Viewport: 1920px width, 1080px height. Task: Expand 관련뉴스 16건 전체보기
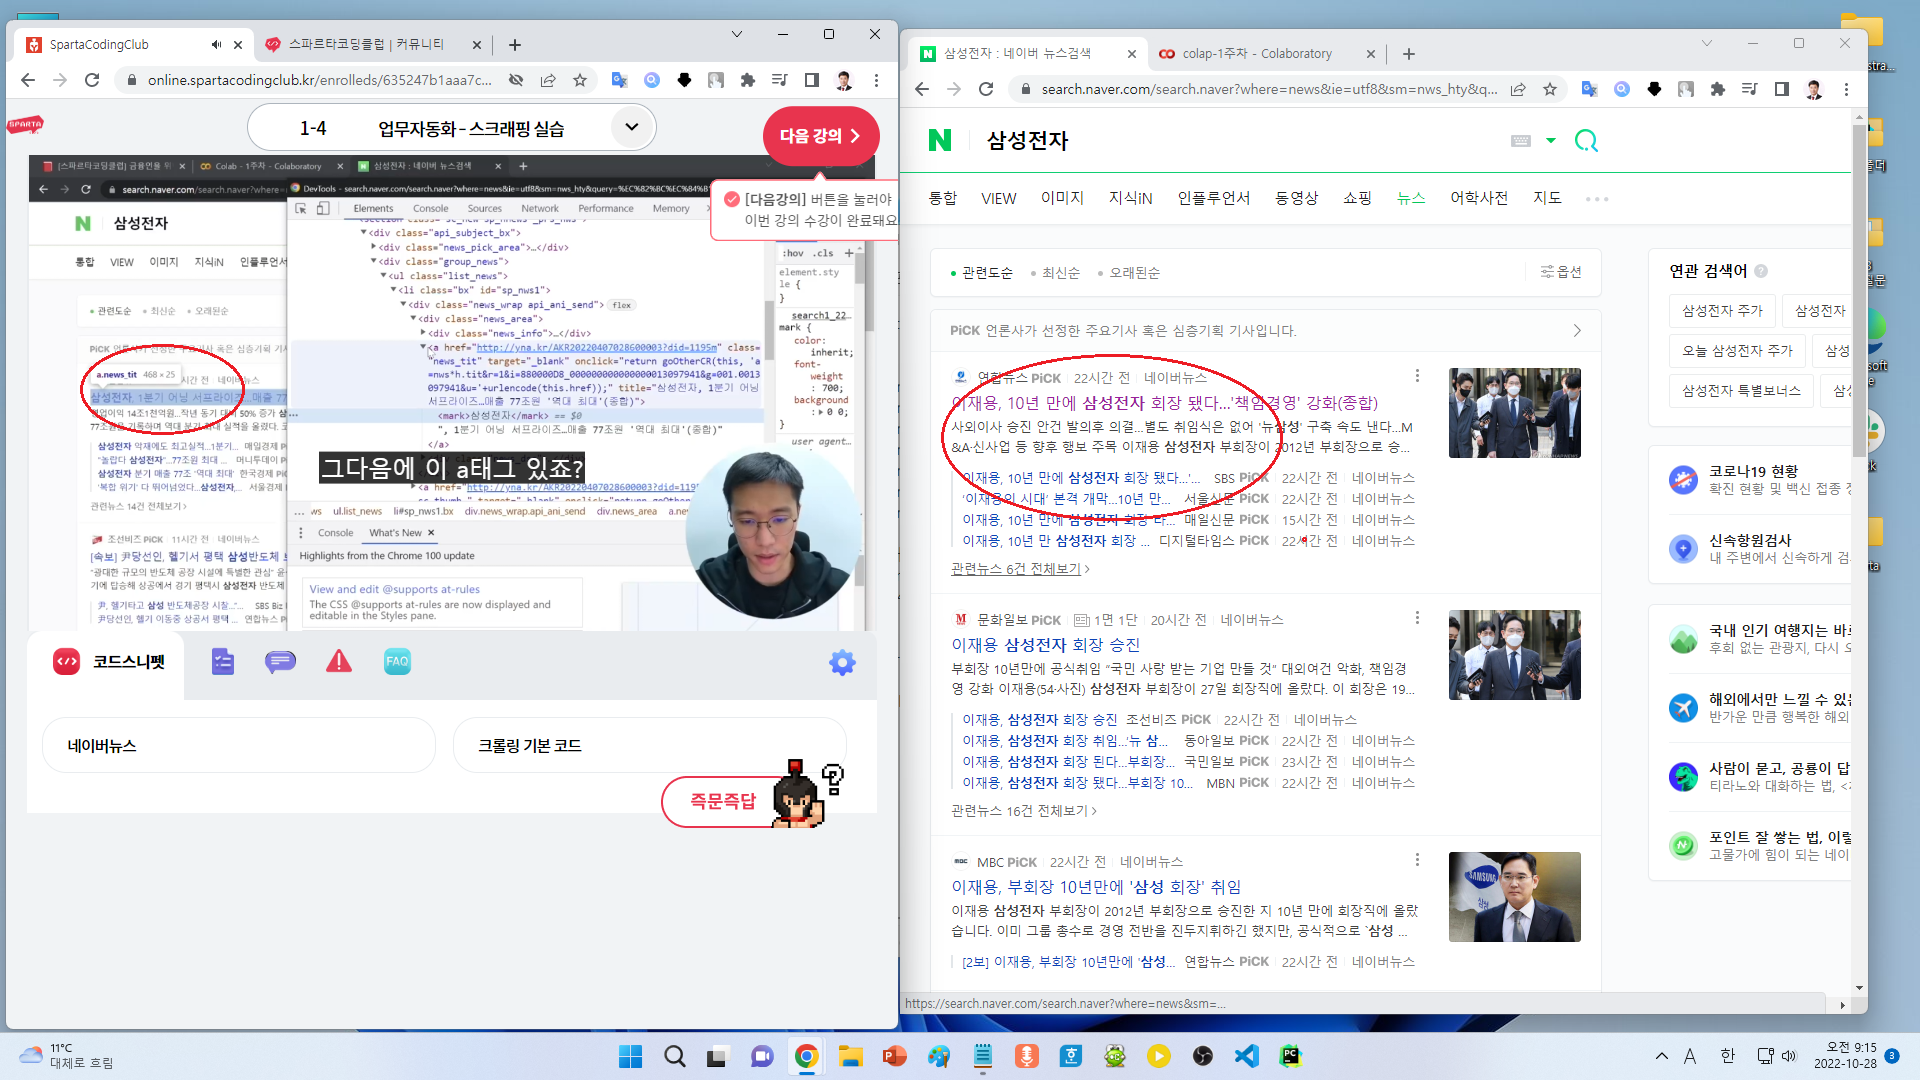point(1024,811)
